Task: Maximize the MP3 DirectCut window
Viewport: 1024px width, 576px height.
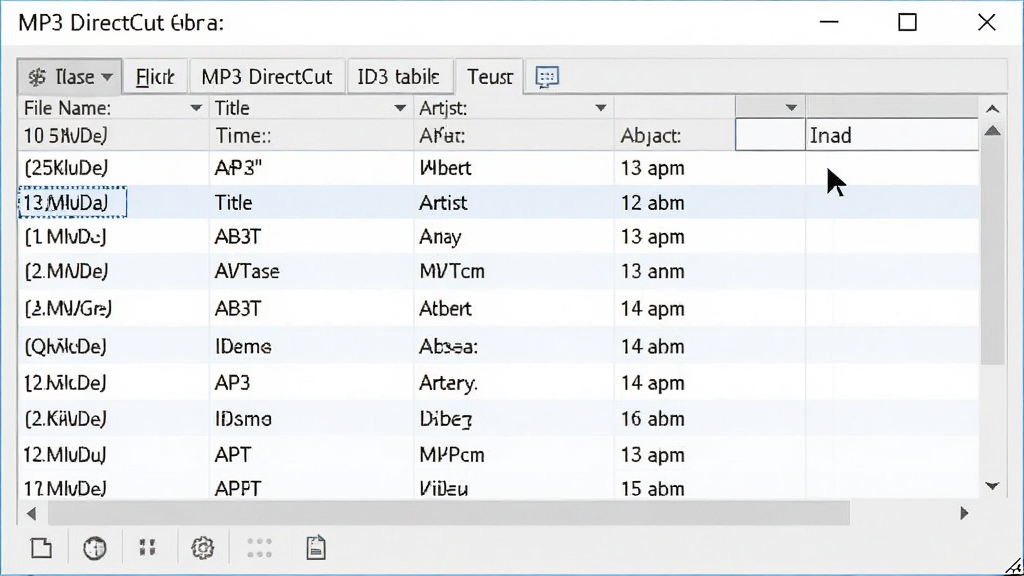Action: pos(907,22)
